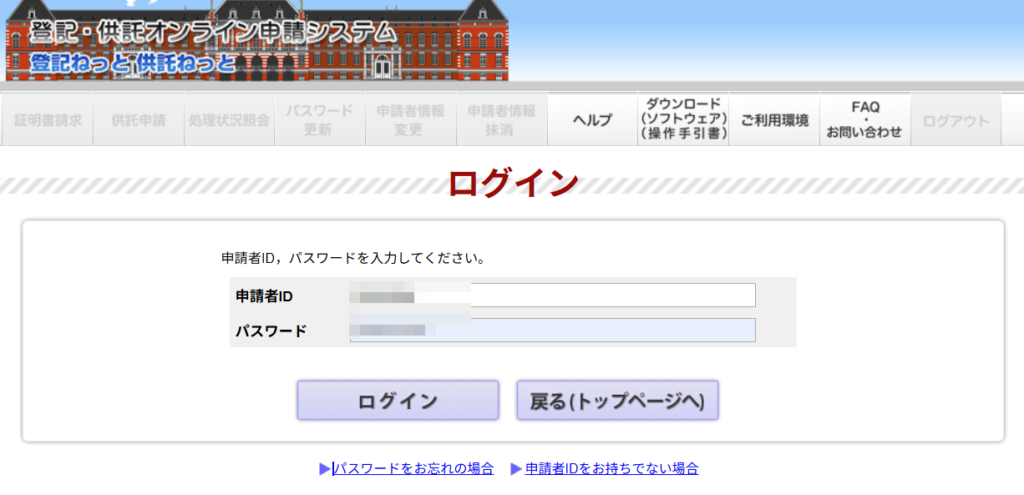Select 処理状況照会 in the navigation bar
1024x495 pixels.
pos(229,120)
